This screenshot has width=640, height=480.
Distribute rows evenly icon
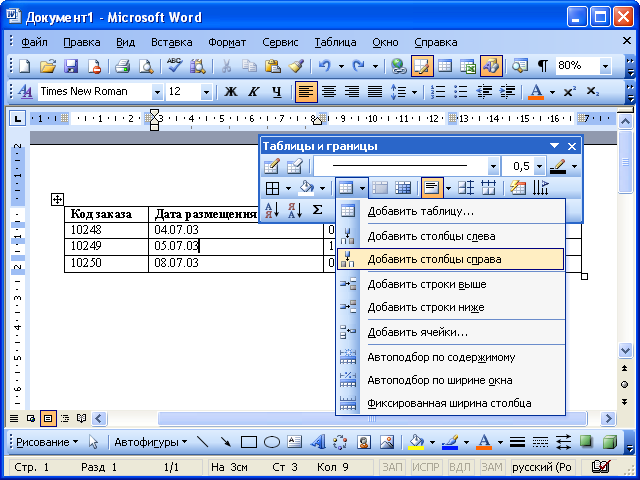(466, 188)
